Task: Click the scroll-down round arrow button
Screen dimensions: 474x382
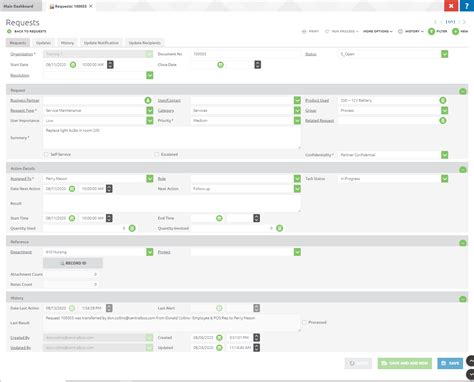Action: coord(471,374)
